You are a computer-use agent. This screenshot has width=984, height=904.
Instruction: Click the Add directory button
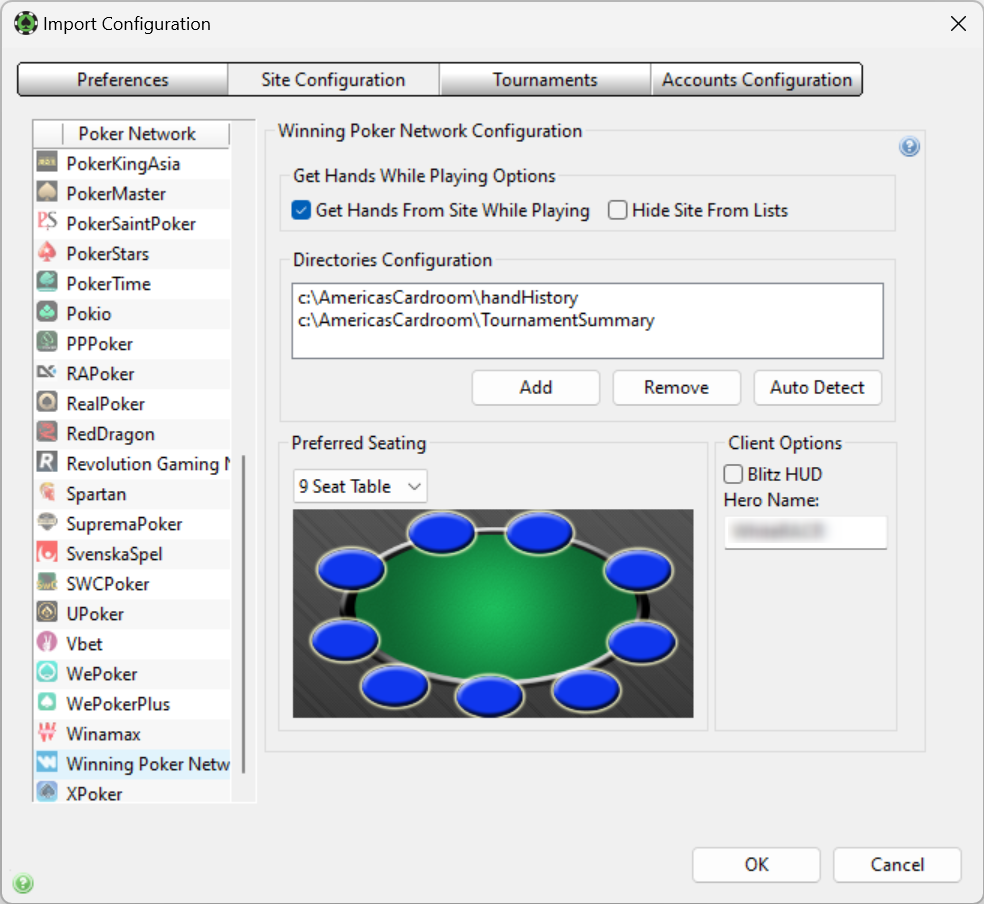(x=536, y=388)
